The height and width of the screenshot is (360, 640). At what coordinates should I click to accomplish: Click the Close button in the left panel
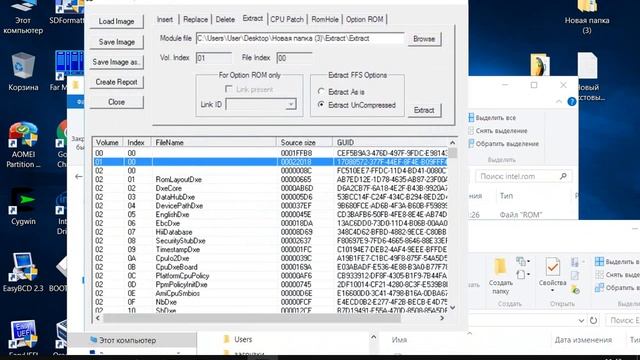(116, 102)
